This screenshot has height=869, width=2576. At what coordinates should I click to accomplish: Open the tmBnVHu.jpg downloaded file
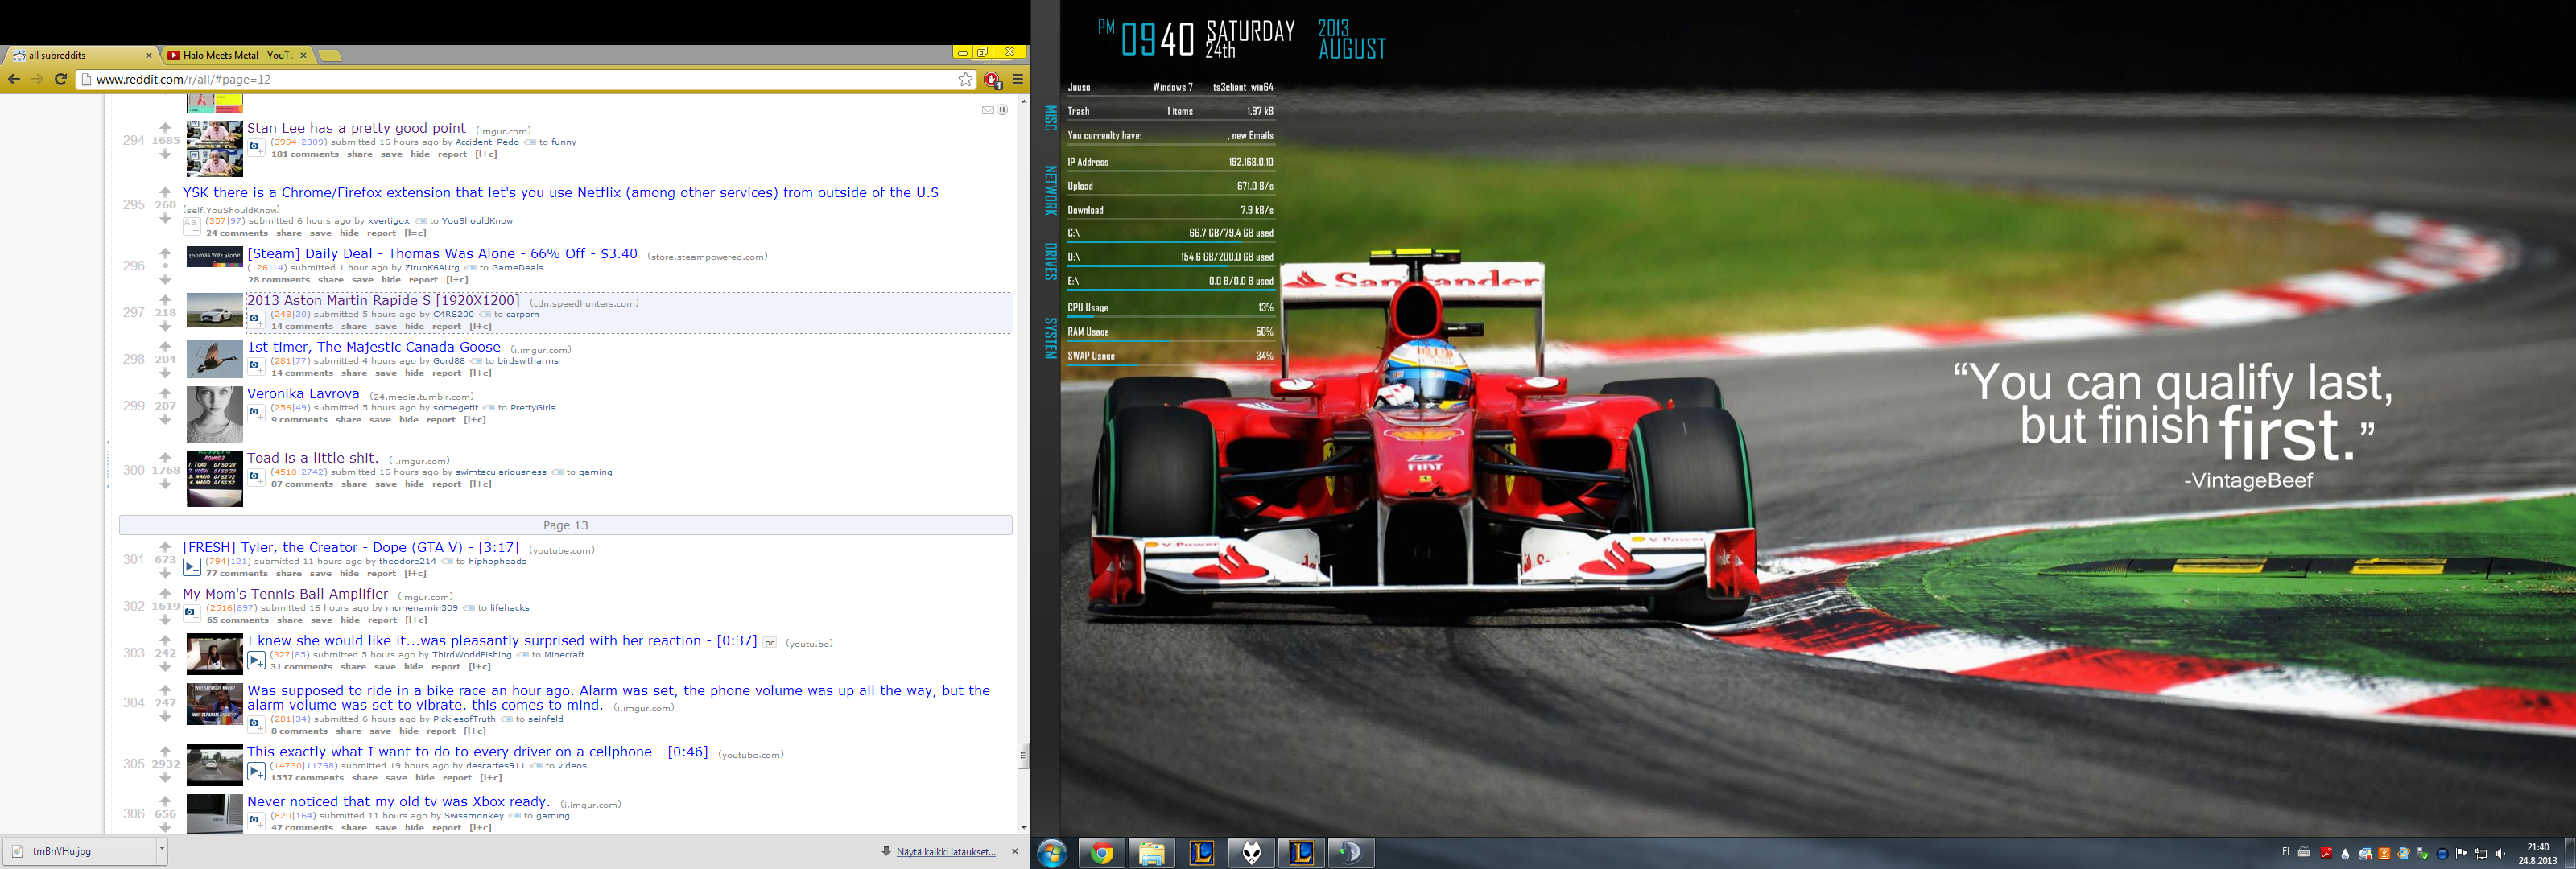click(x=78, y=851)
